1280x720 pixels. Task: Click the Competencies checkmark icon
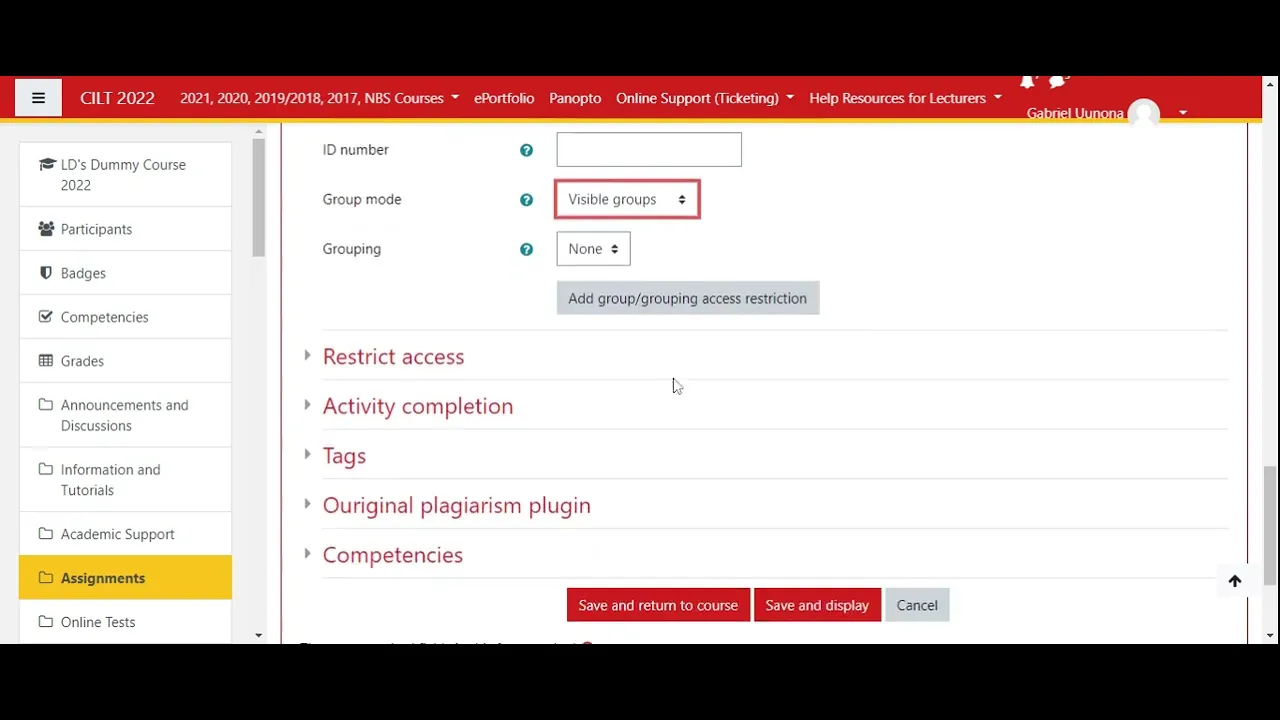(x=46, y=317)
